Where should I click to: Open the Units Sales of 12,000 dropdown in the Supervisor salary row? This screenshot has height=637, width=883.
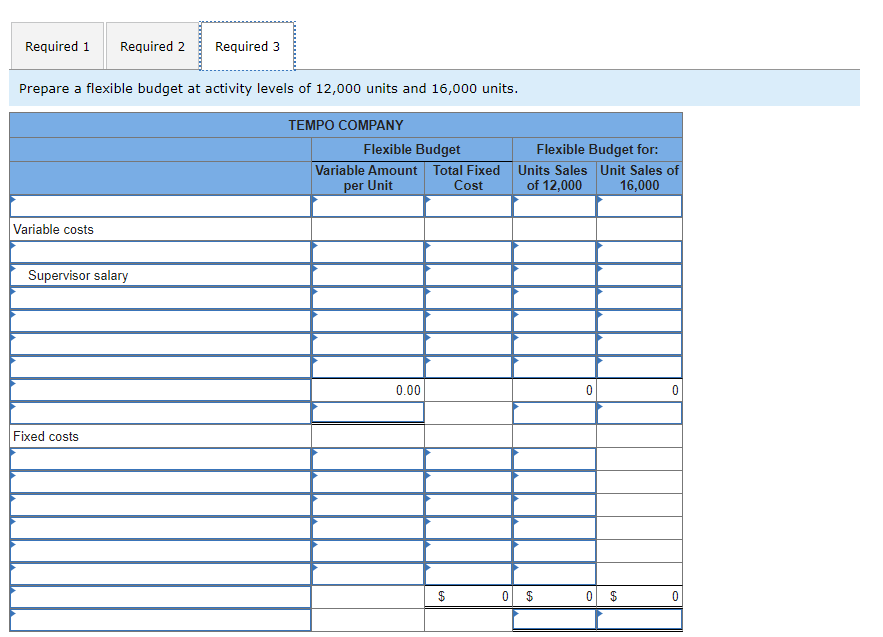(553, 275)
